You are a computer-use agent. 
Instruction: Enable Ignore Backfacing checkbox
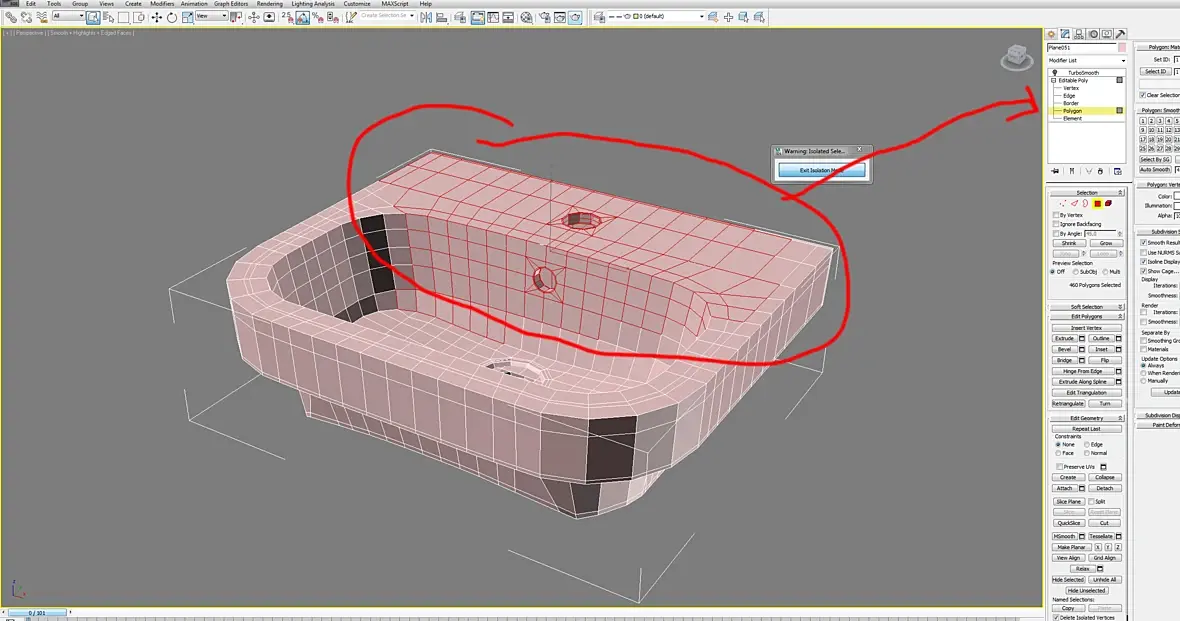point(1055,224)
